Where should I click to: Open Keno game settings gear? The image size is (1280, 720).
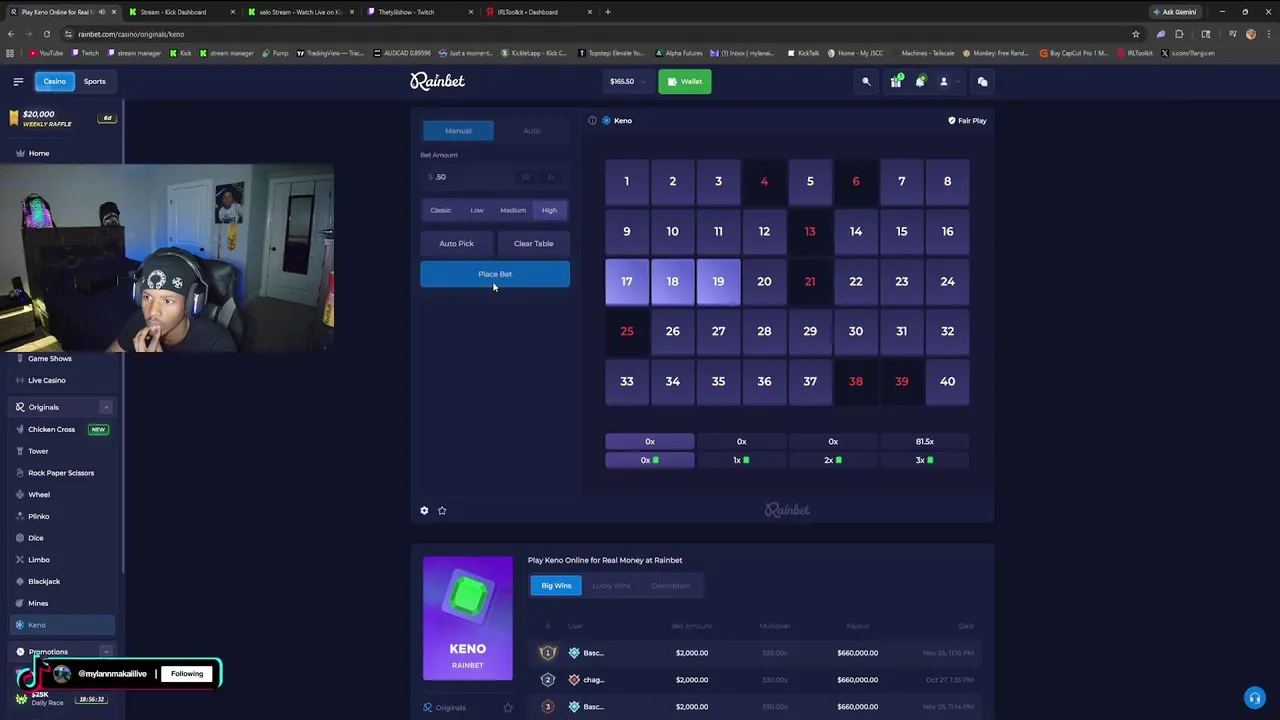(424, 510)
